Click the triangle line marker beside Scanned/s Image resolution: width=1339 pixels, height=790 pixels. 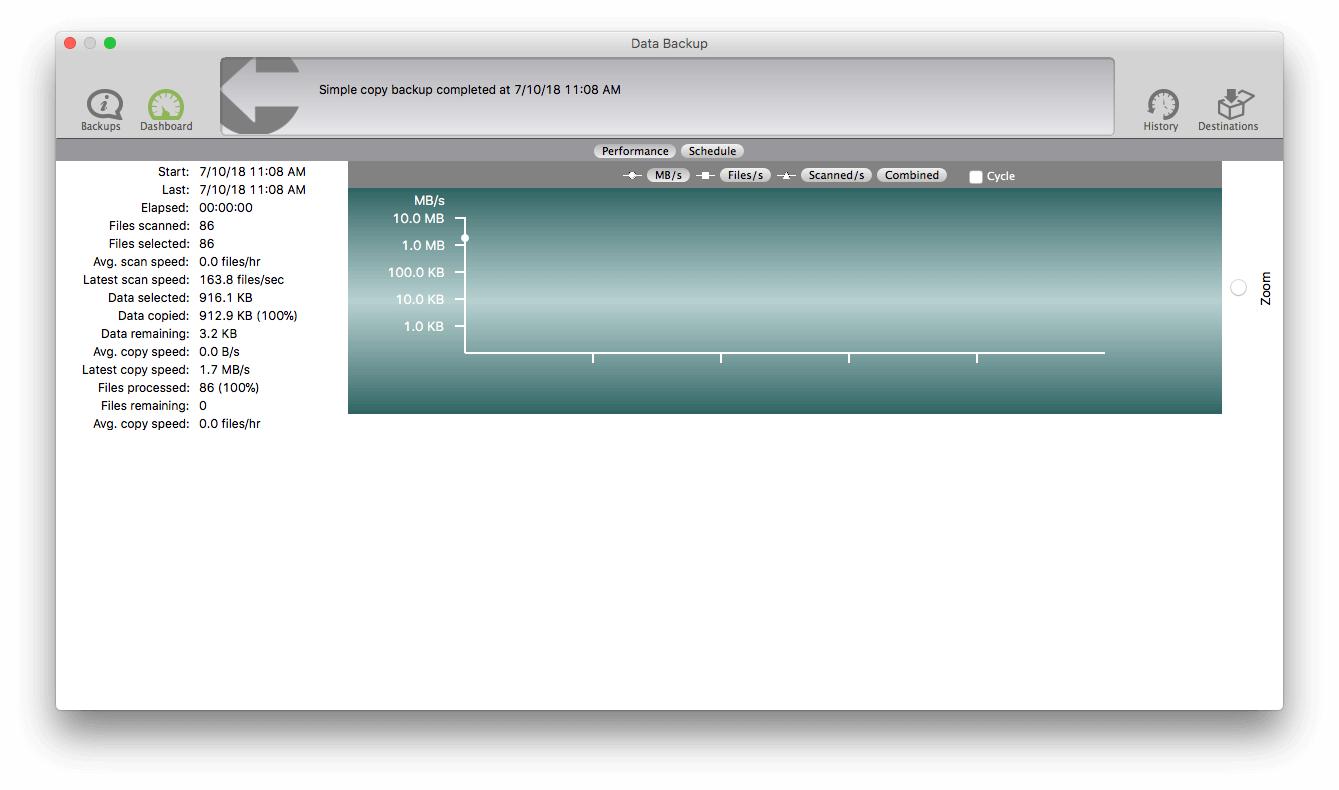click(786, 176)
